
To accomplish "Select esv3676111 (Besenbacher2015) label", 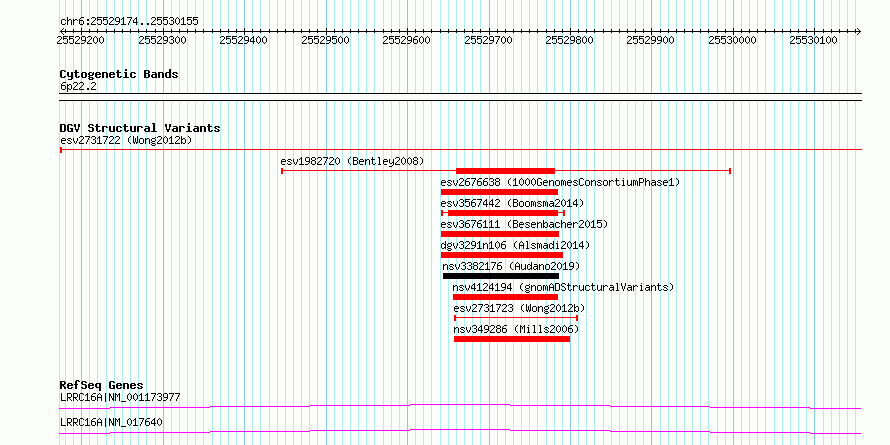I will click(524, 224).
